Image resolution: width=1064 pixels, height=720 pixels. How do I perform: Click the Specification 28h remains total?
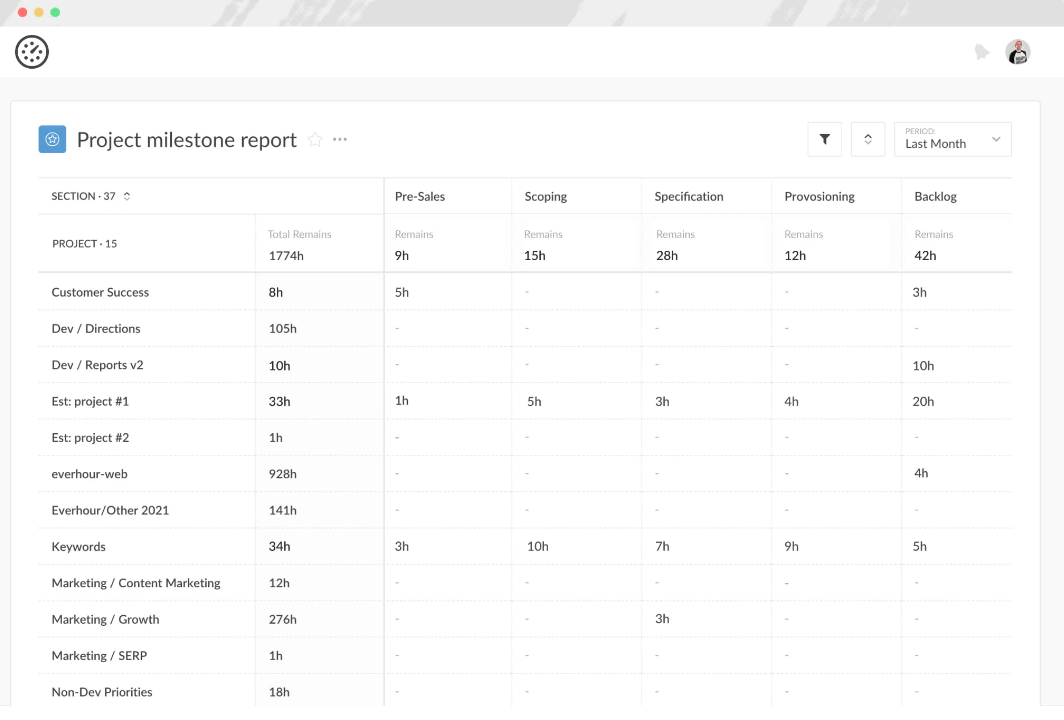pyautogui.click(x=667, y=256)
